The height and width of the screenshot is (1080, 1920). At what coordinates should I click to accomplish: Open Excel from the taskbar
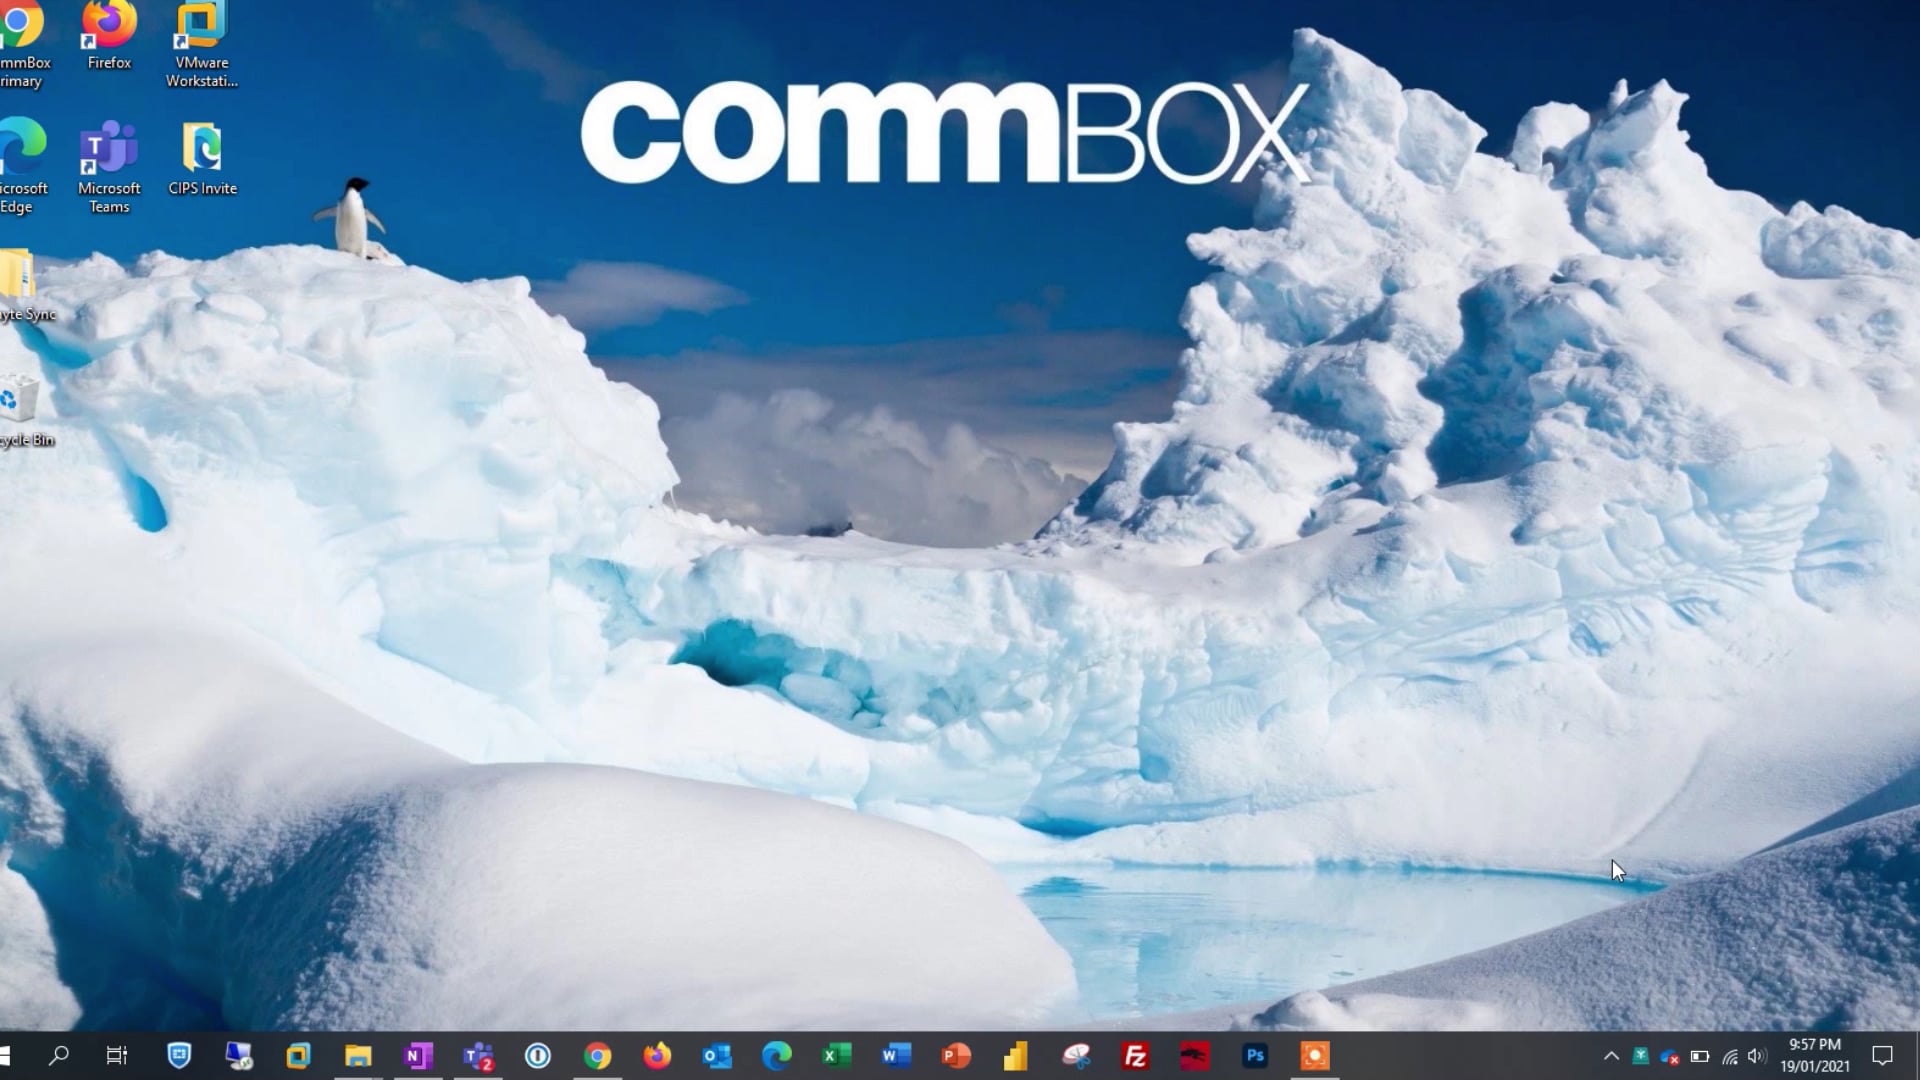(x=836, y=1055)
